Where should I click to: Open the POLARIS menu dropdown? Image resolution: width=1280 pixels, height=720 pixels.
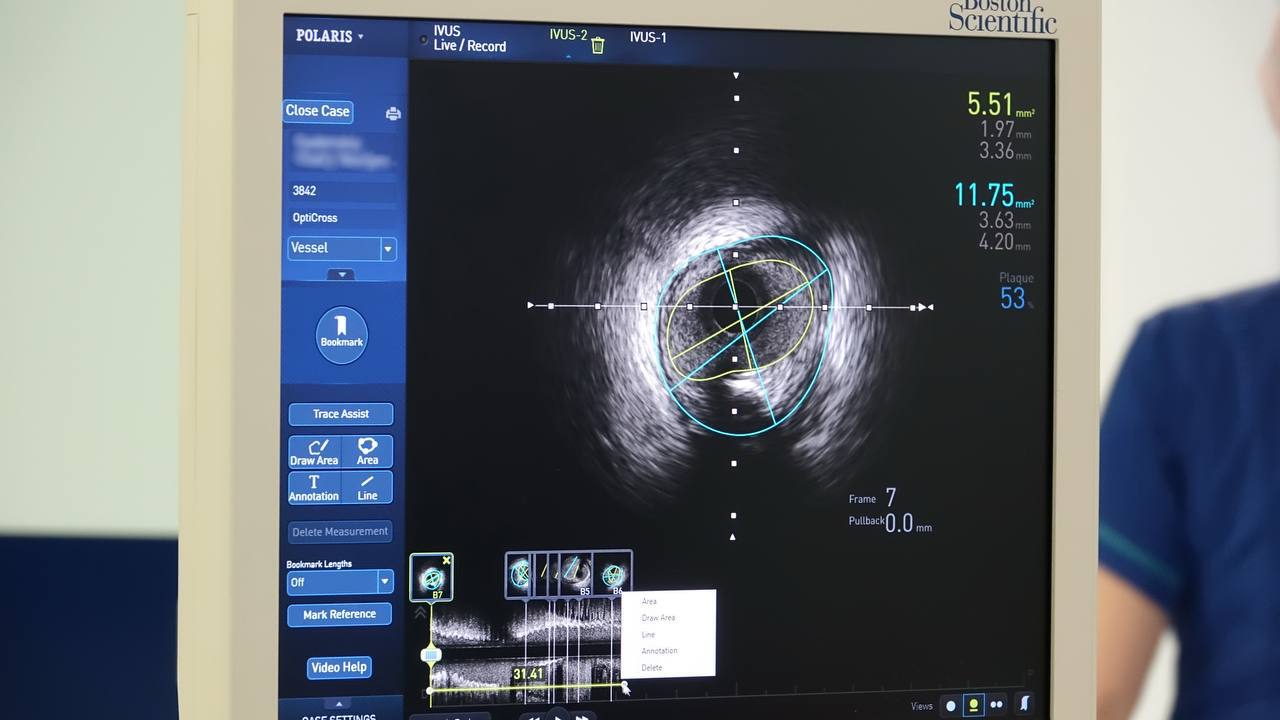coord(330,36)
